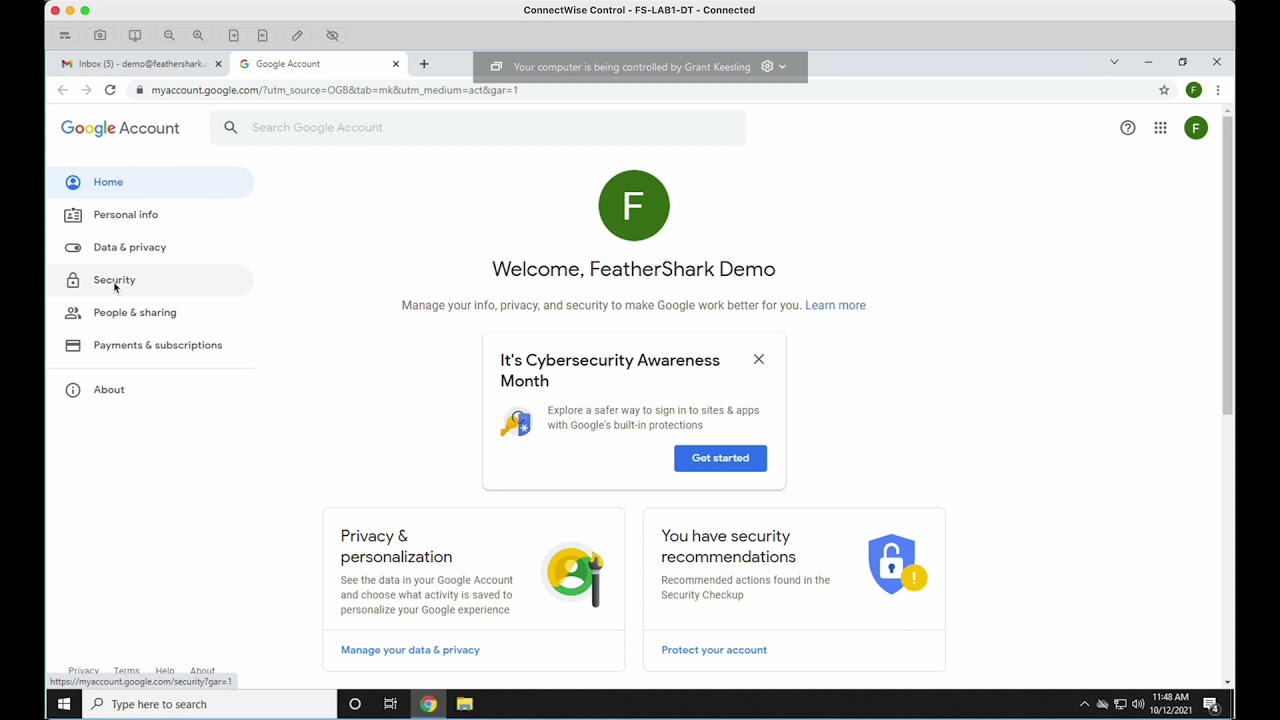
Task: Open the Google apps grid
Action: (x=1160, y=128)
